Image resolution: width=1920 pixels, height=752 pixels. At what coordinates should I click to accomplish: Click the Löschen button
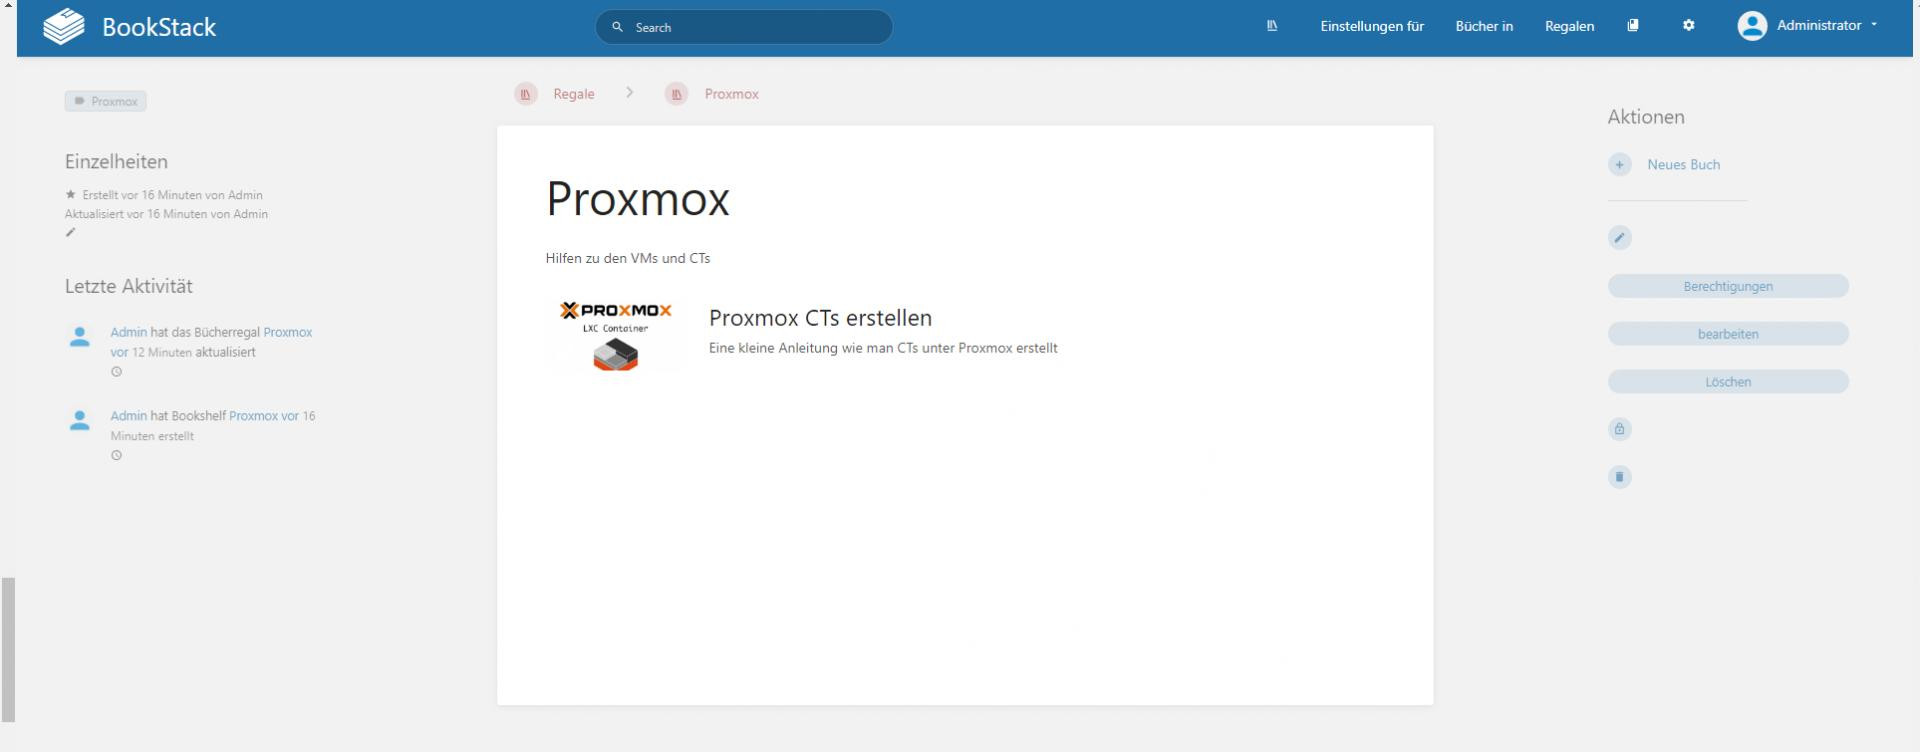click(1728, 382)
